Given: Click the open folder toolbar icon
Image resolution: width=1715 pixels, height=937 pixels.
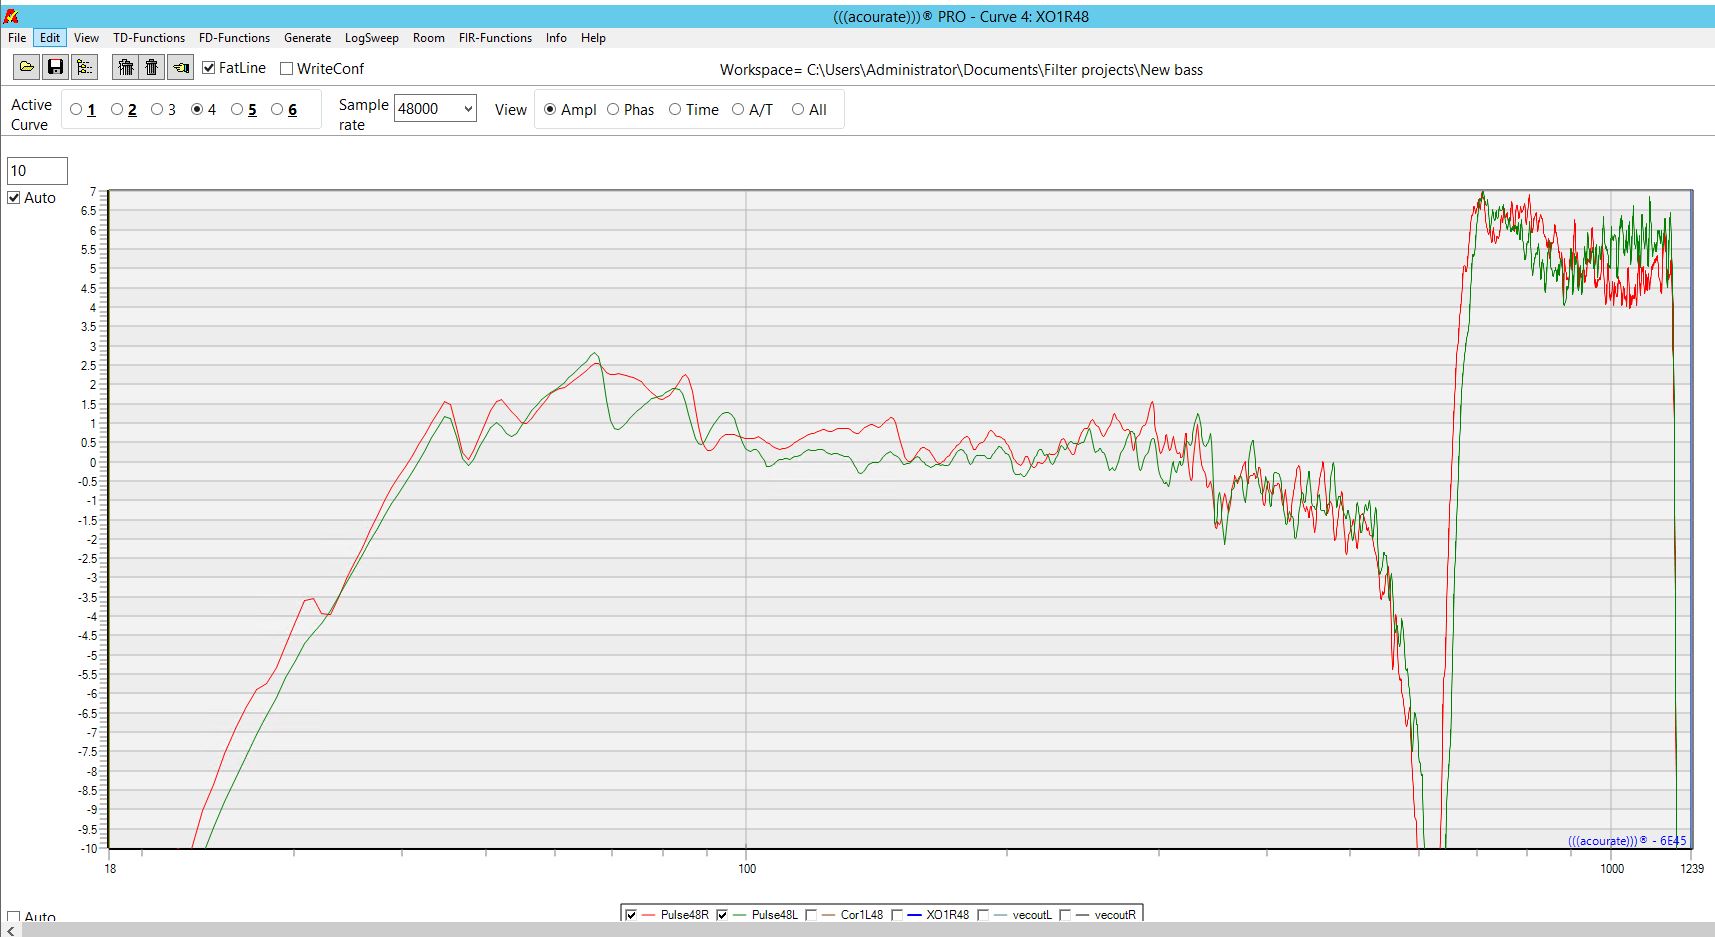Looking at the screenshot, I should [27, 68].
